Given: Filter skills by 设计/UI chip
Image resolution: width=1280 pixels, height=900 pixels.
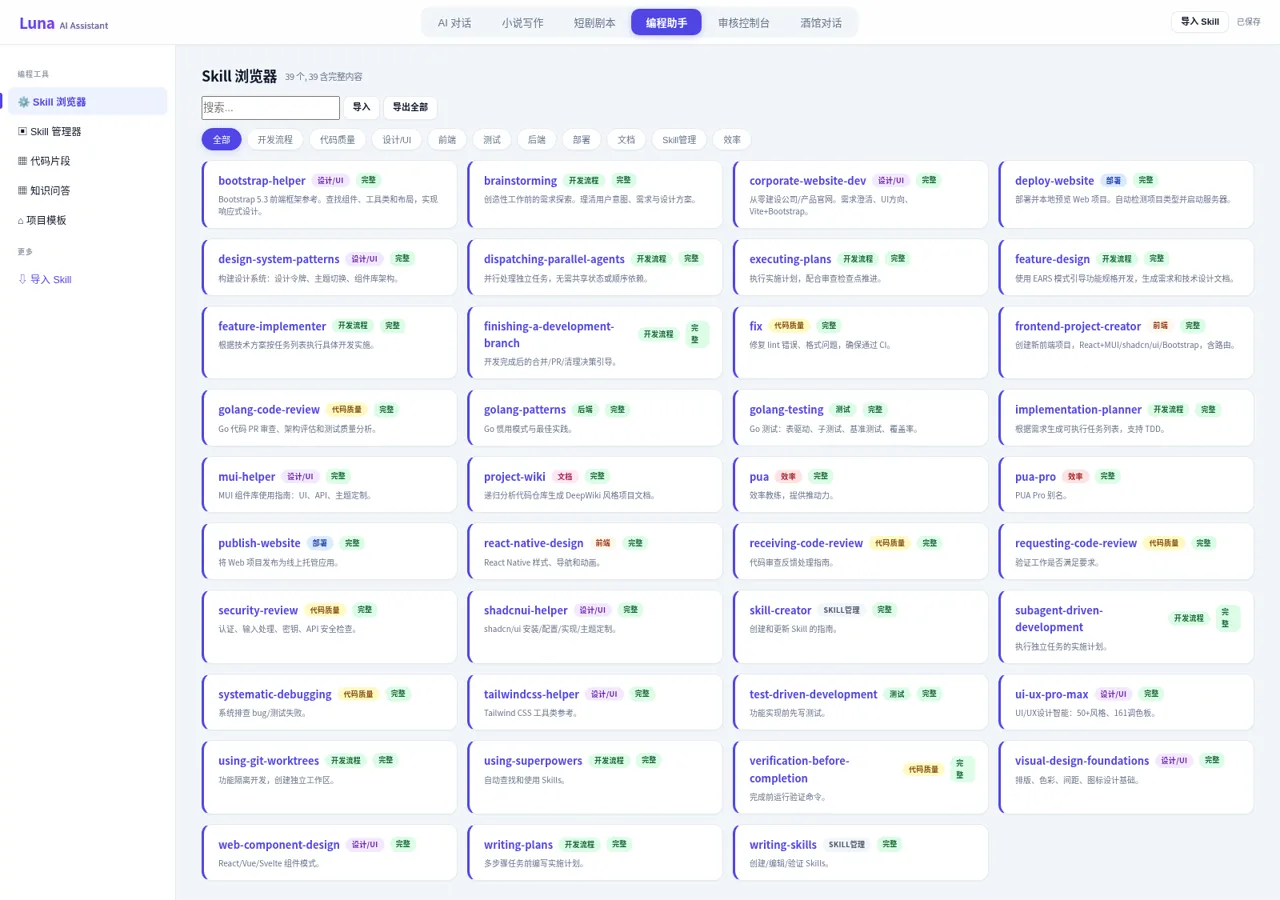Looking at the screenshot, I should pyautogui.click(x=397, y=140).
